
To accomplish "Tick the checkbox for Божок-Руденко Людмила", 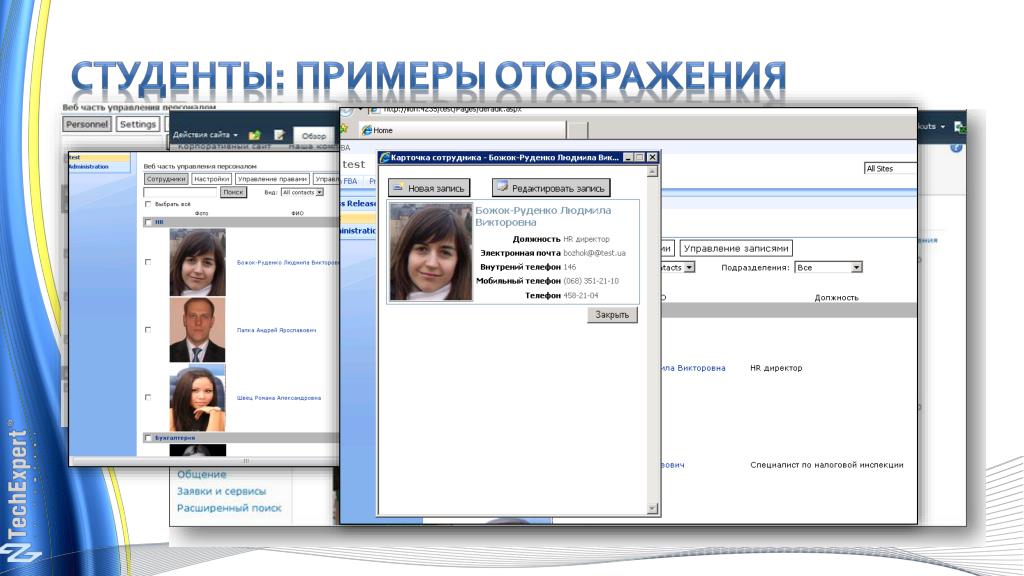I will coord(148,262).
